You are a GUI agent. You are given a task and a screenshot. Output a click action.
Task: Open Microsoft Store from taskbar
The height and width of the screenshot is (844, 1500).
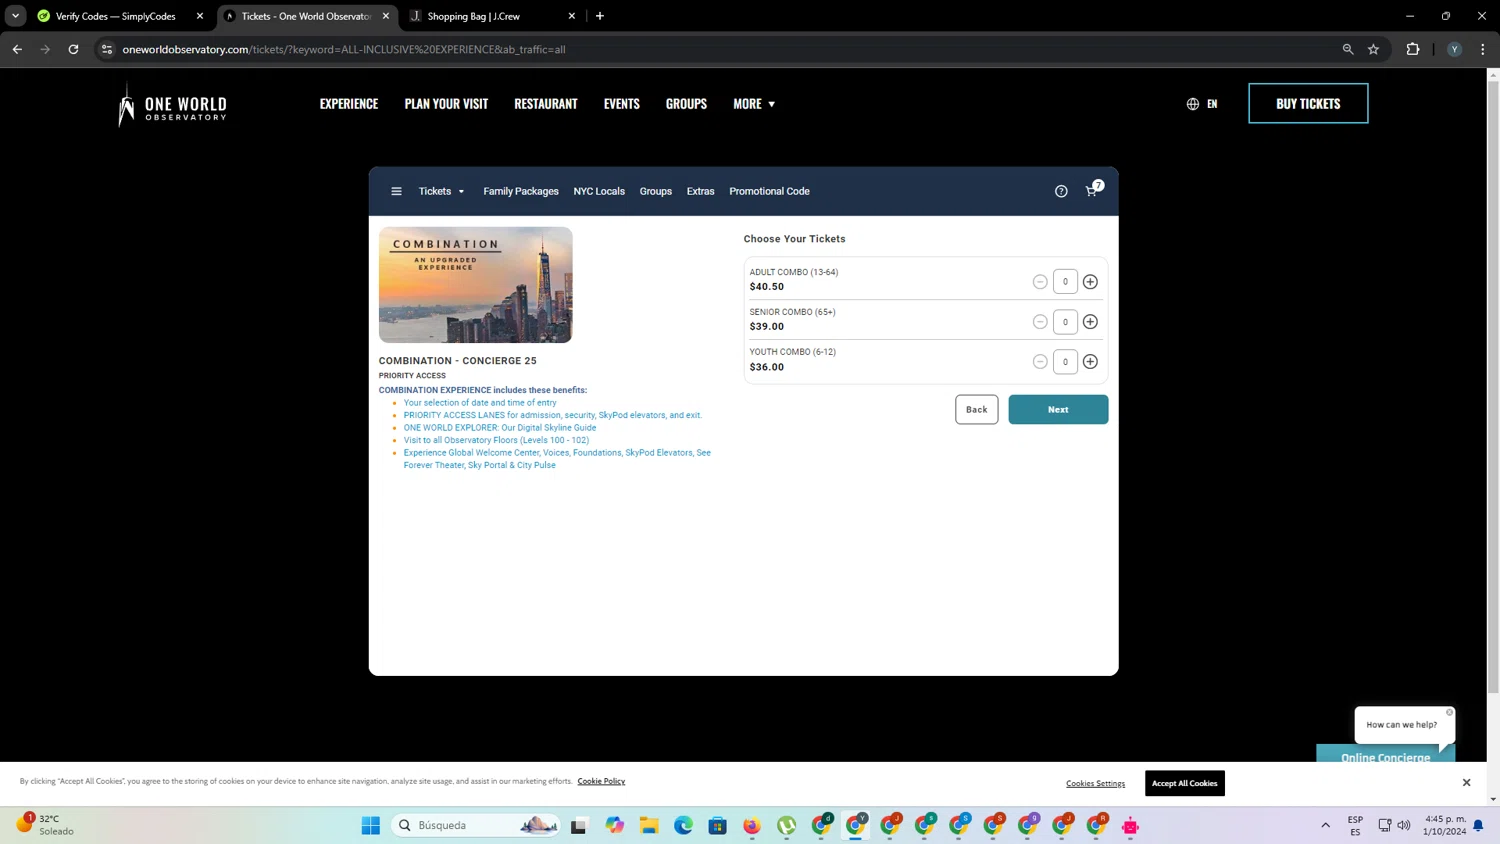(717, 825)
